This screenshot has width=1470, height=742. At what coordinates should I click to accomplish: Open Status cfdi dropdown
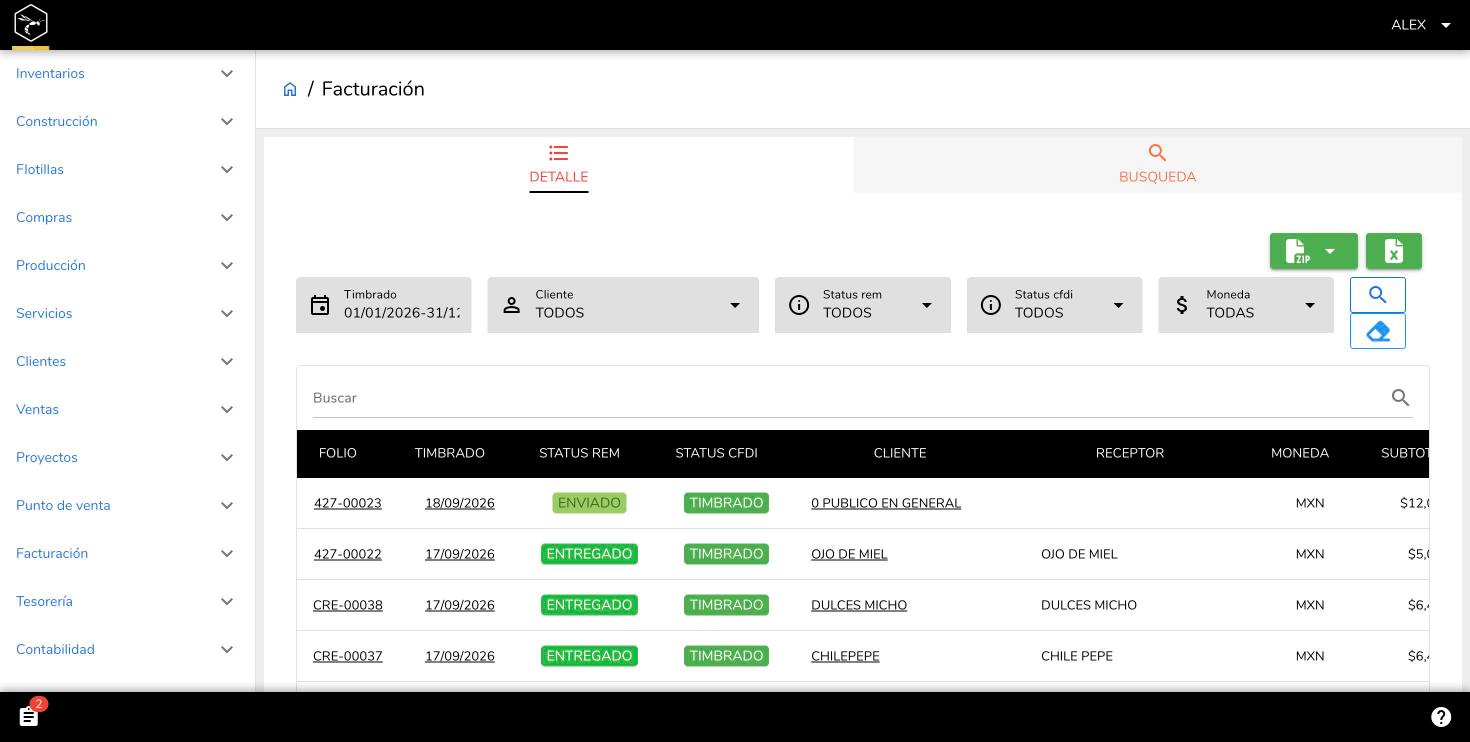coord(1054,305)
